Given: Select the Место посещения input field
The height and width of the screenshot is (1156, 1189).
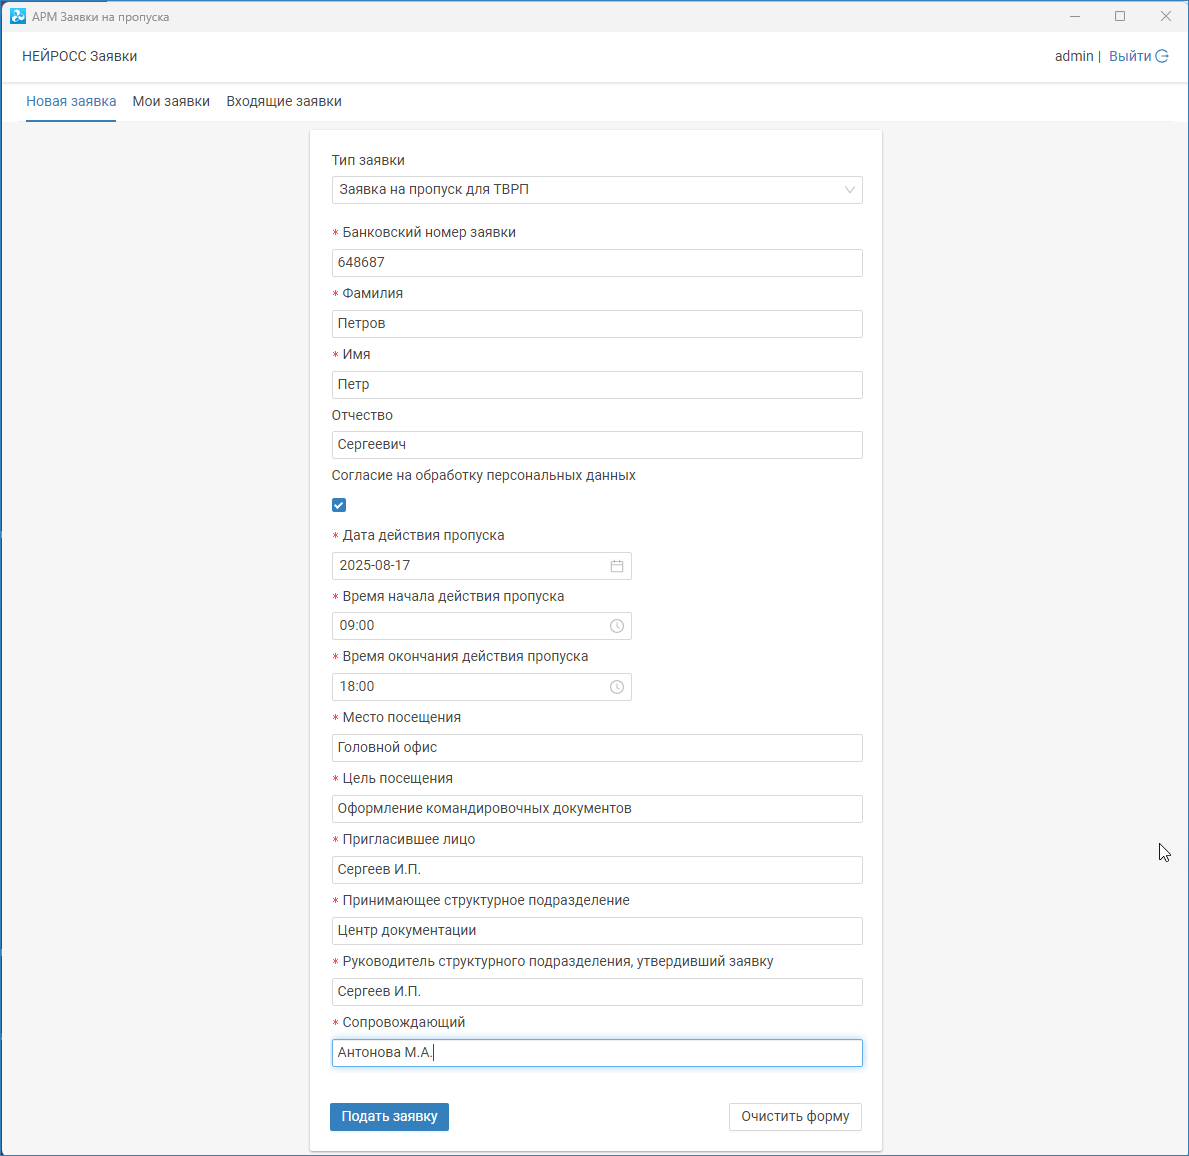Looking at the screenshot, I should [596, 748].
